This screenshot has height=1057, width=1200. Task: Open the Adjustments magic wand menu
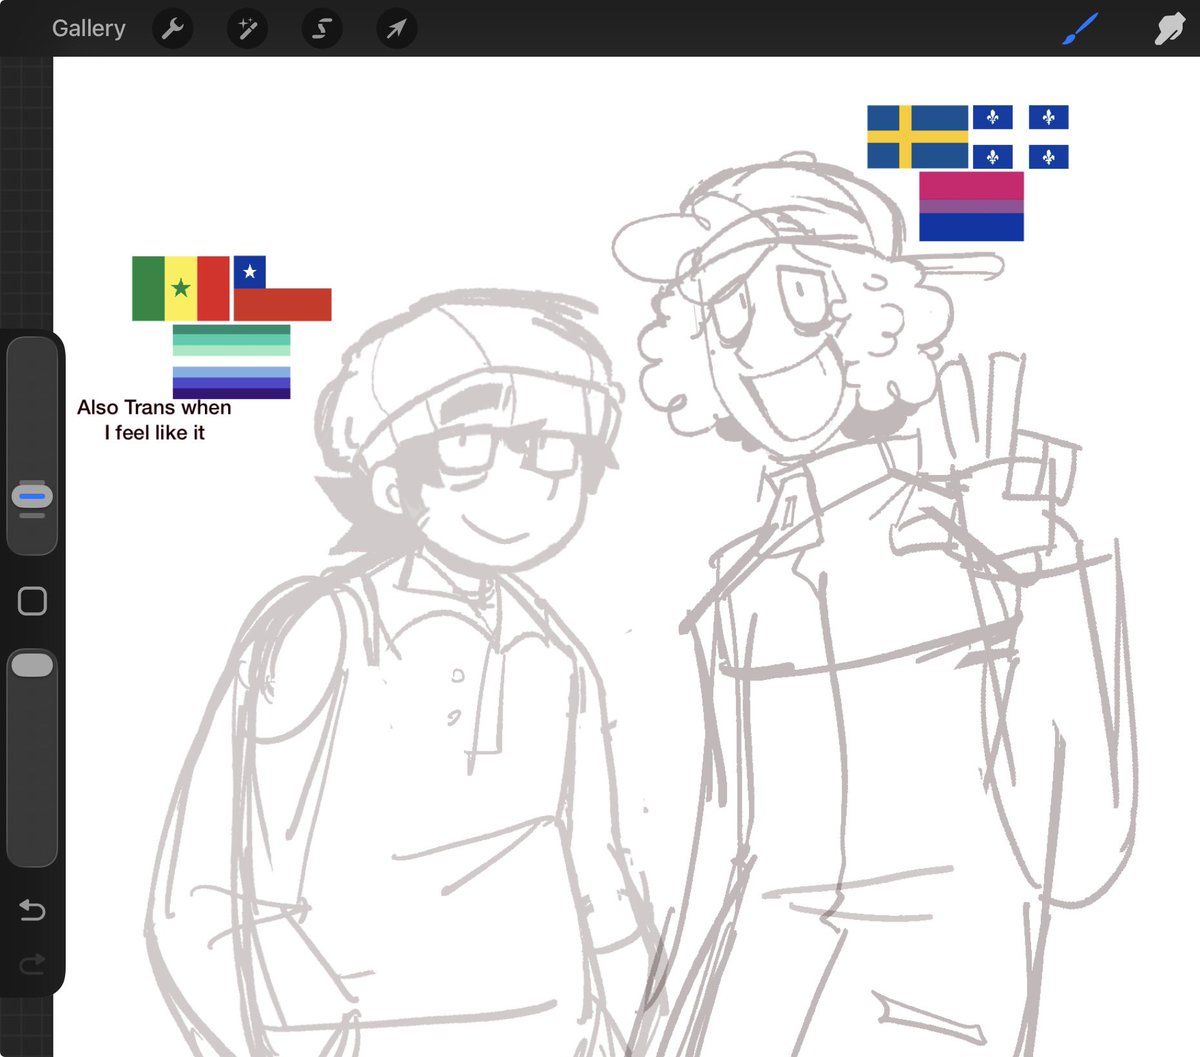click(x=247, y=29)
